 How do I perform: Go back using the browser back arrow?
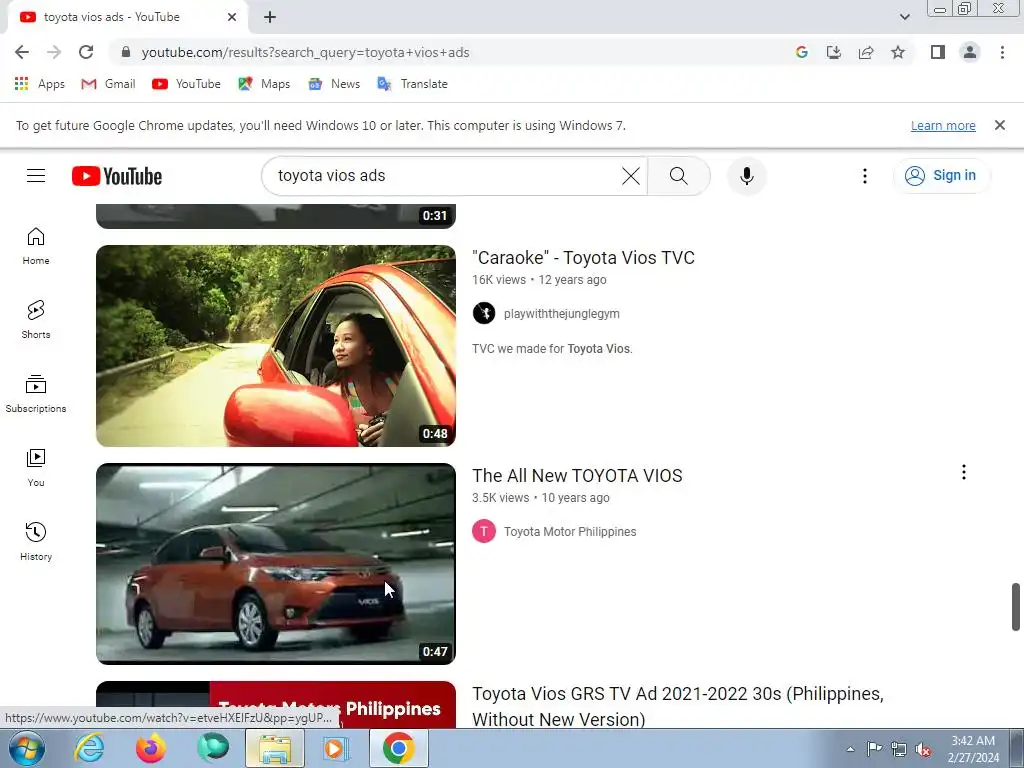coord(22,52)
